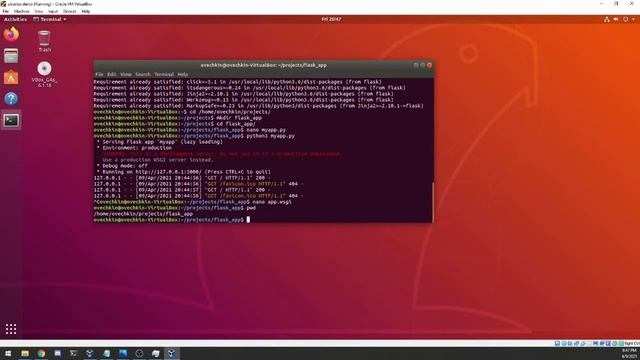
Task: Open the Help menu in the terminal window
Action: coord(182,74)
